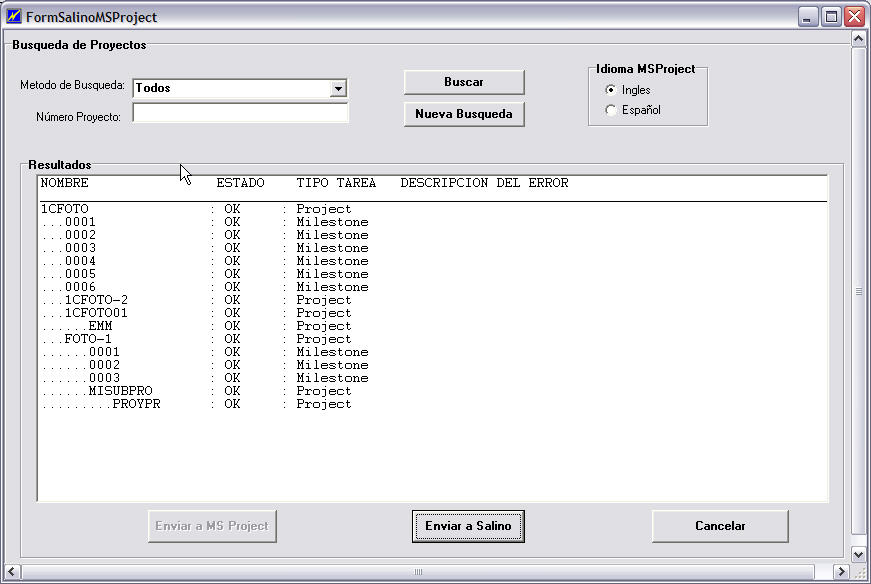Click the FormSalinoMSProject title bar icon
Image resolution: width=871 pixels, height=584 pixels.
(13, 17)
